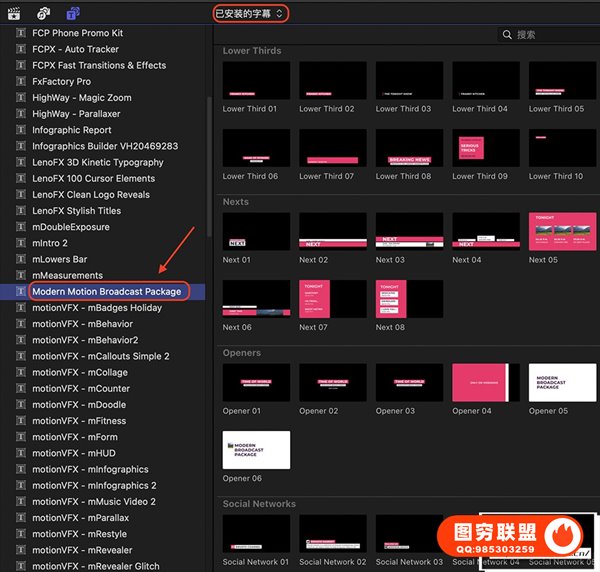Select the Lower Third 01 thumbnail
This screenshot has width=600, height=572.
[x=256, y=81]
